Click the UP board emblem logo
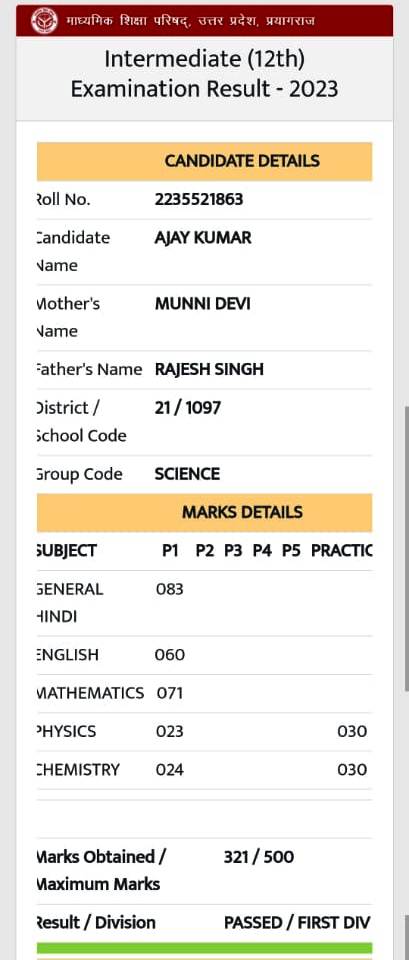Viewport: 409px width, 960px height. [x=44, y=21]
